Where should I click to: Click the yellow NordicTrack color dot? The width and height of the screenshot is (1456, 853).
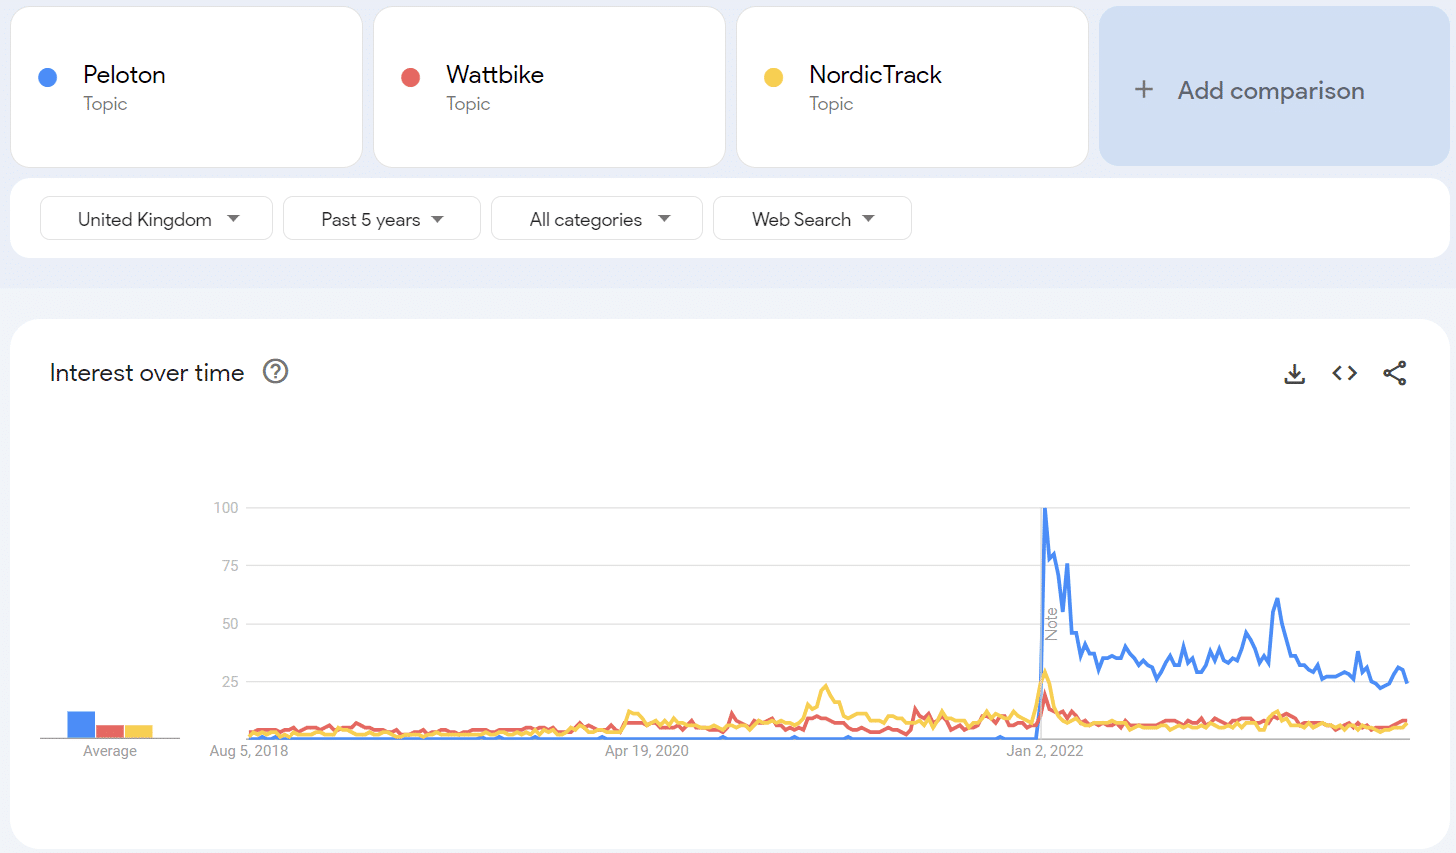tap(773, 78)
